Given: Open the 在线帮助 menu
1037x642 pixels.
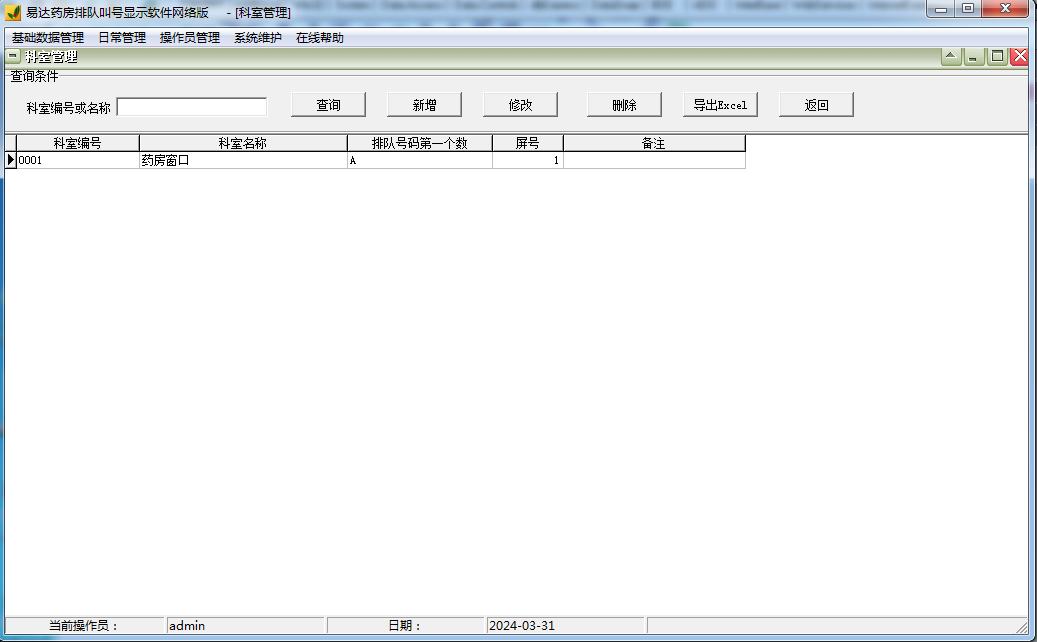Looking at the screenshot, I should 319,37.
